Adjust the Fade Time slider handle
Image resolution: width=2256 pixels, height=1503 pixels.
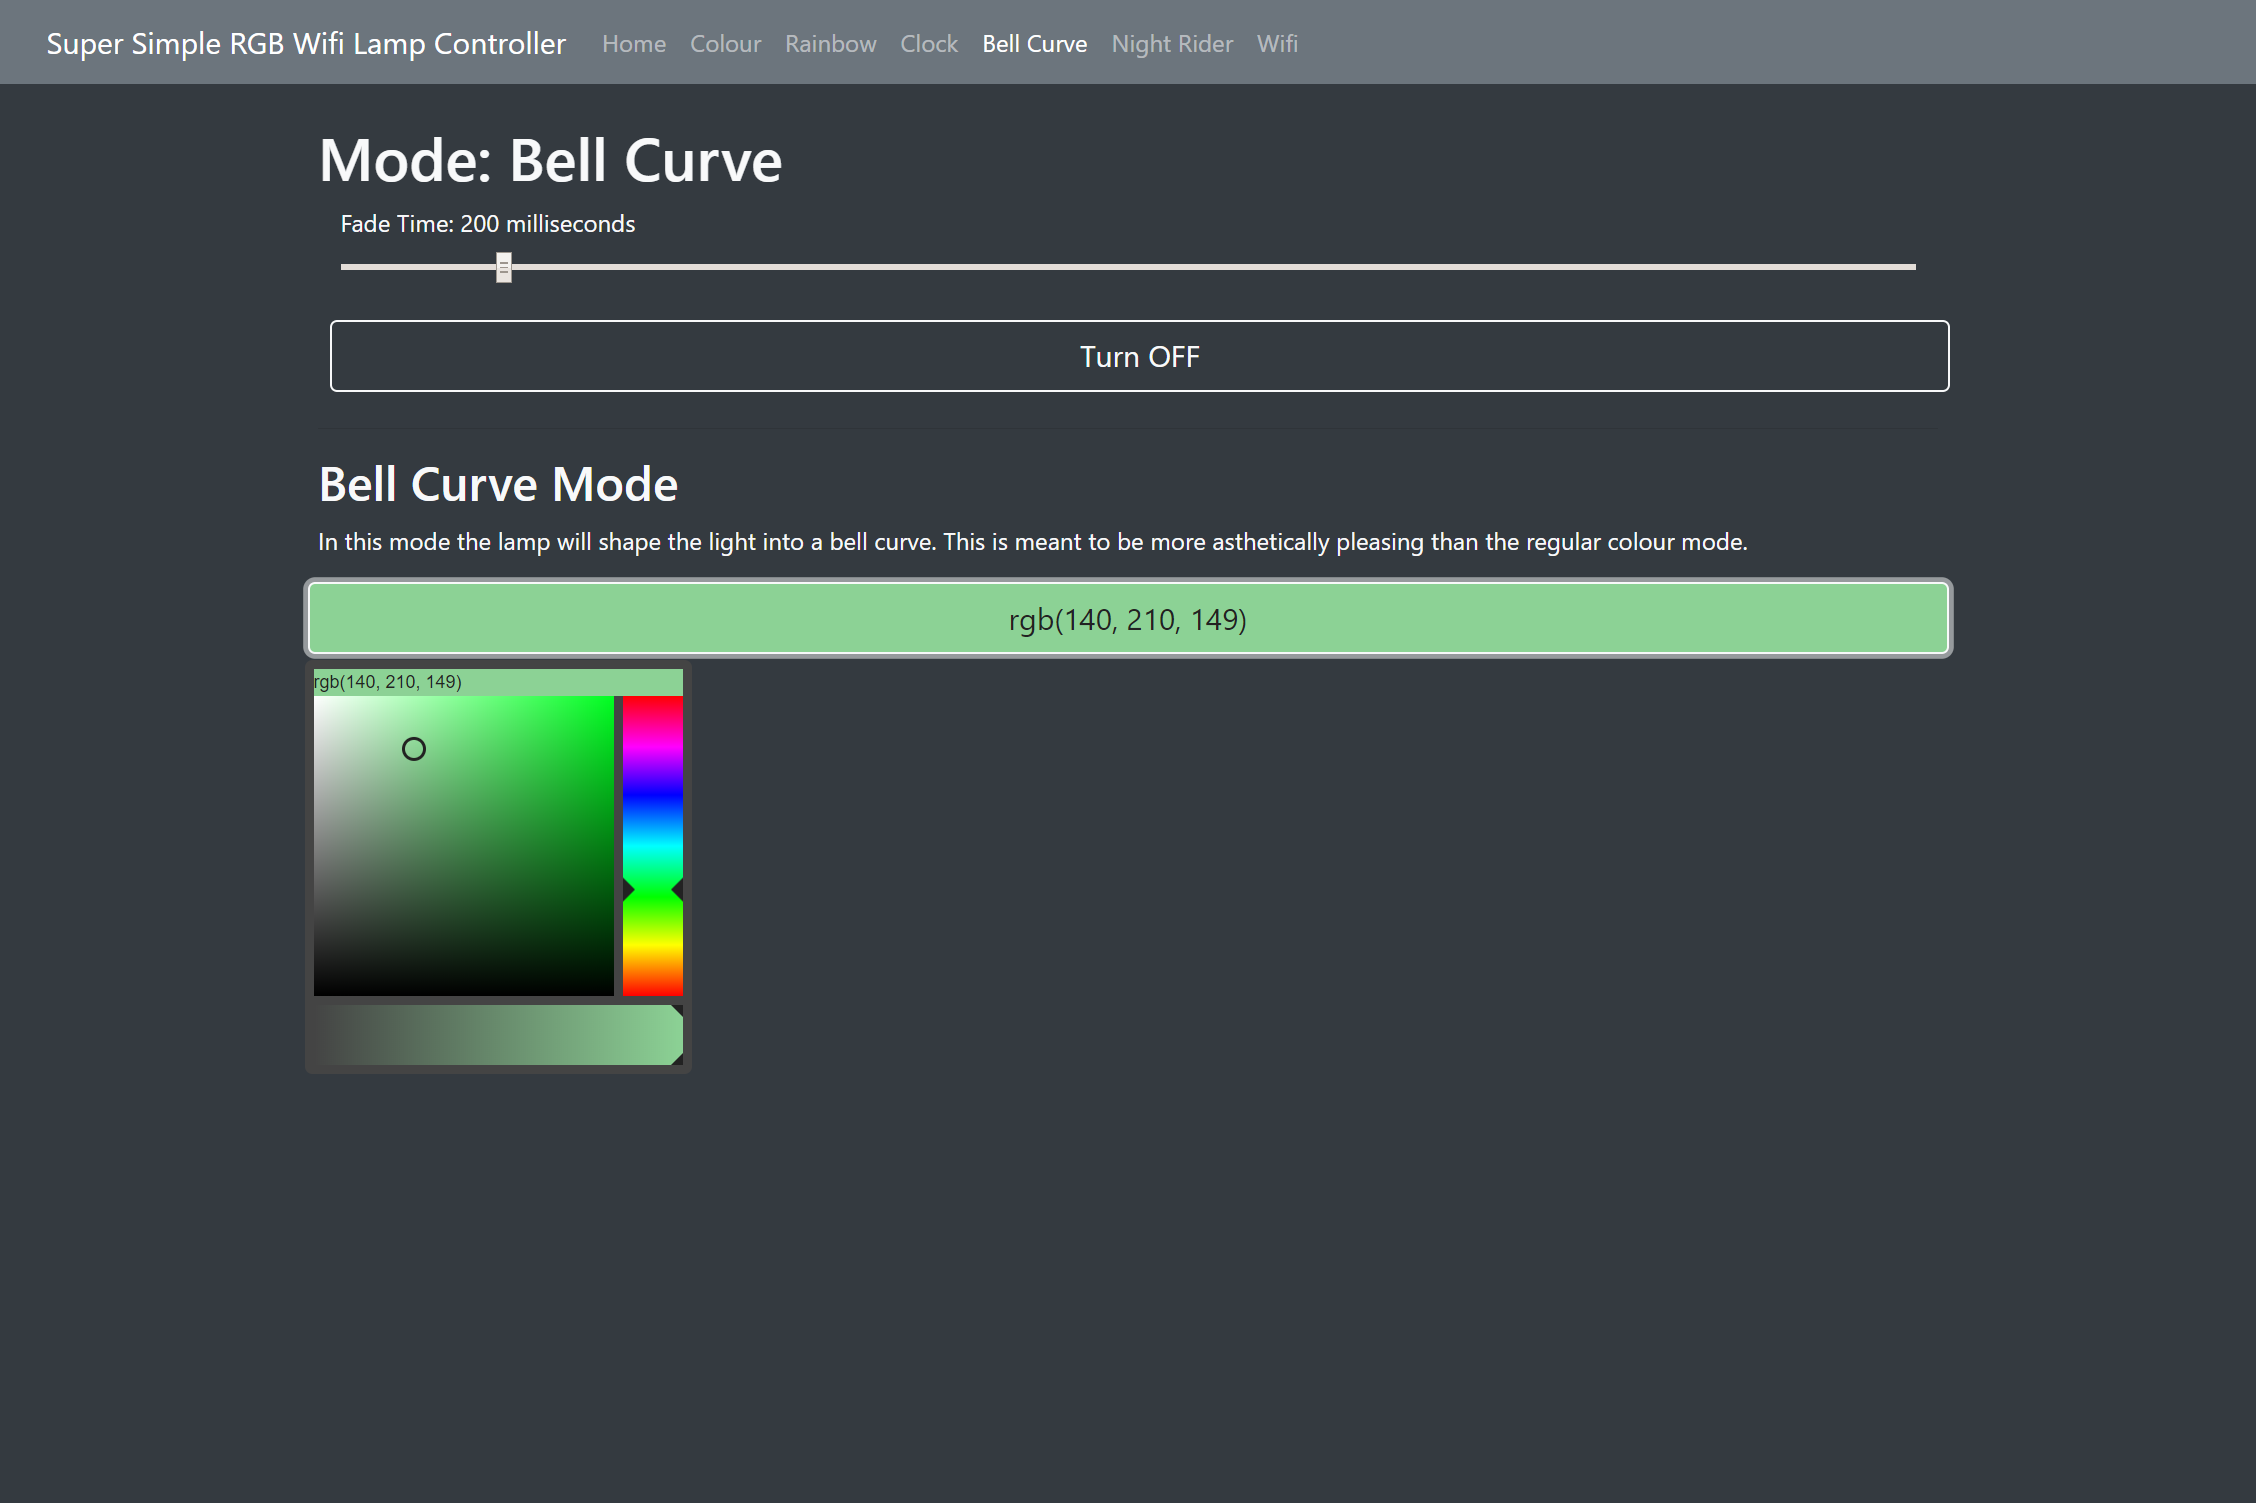(x=503, y=266)
